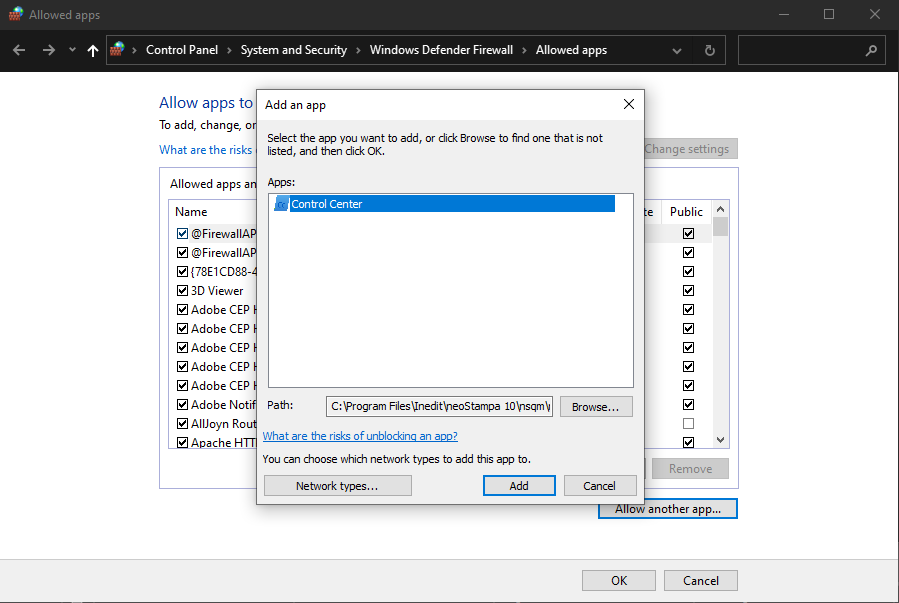This screenshot has height=603, width=899.
Task: Close the Add an app dialog
Action: click(x=629, y=104)
